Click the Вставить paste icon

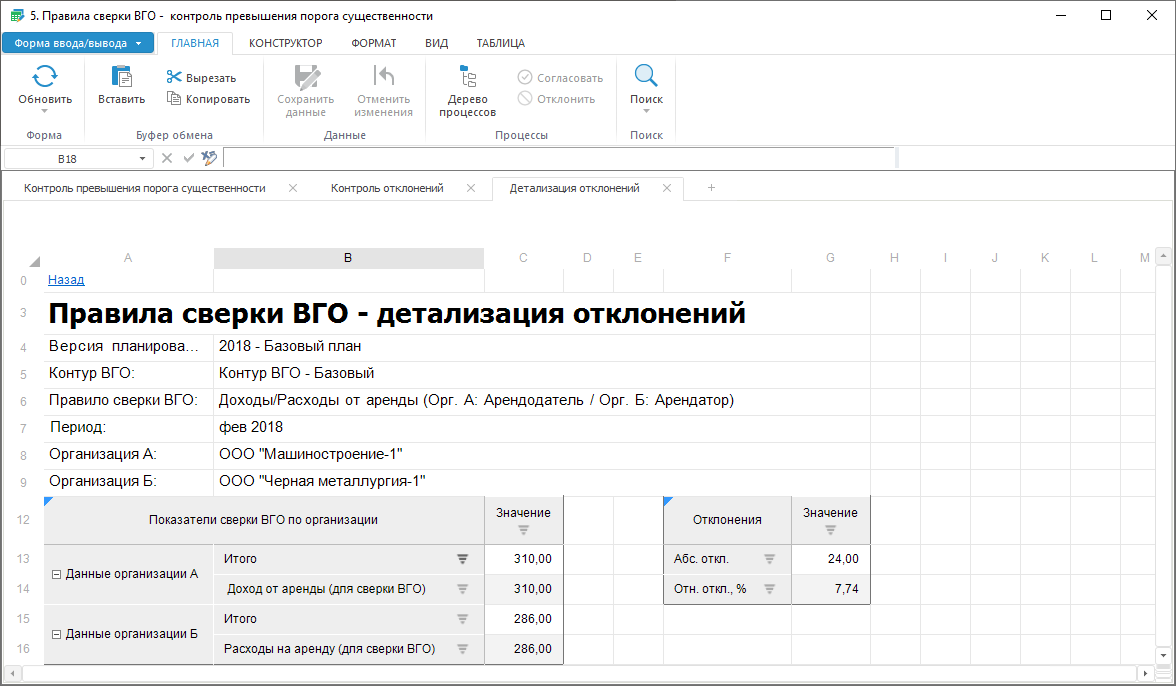pos(121,77)
